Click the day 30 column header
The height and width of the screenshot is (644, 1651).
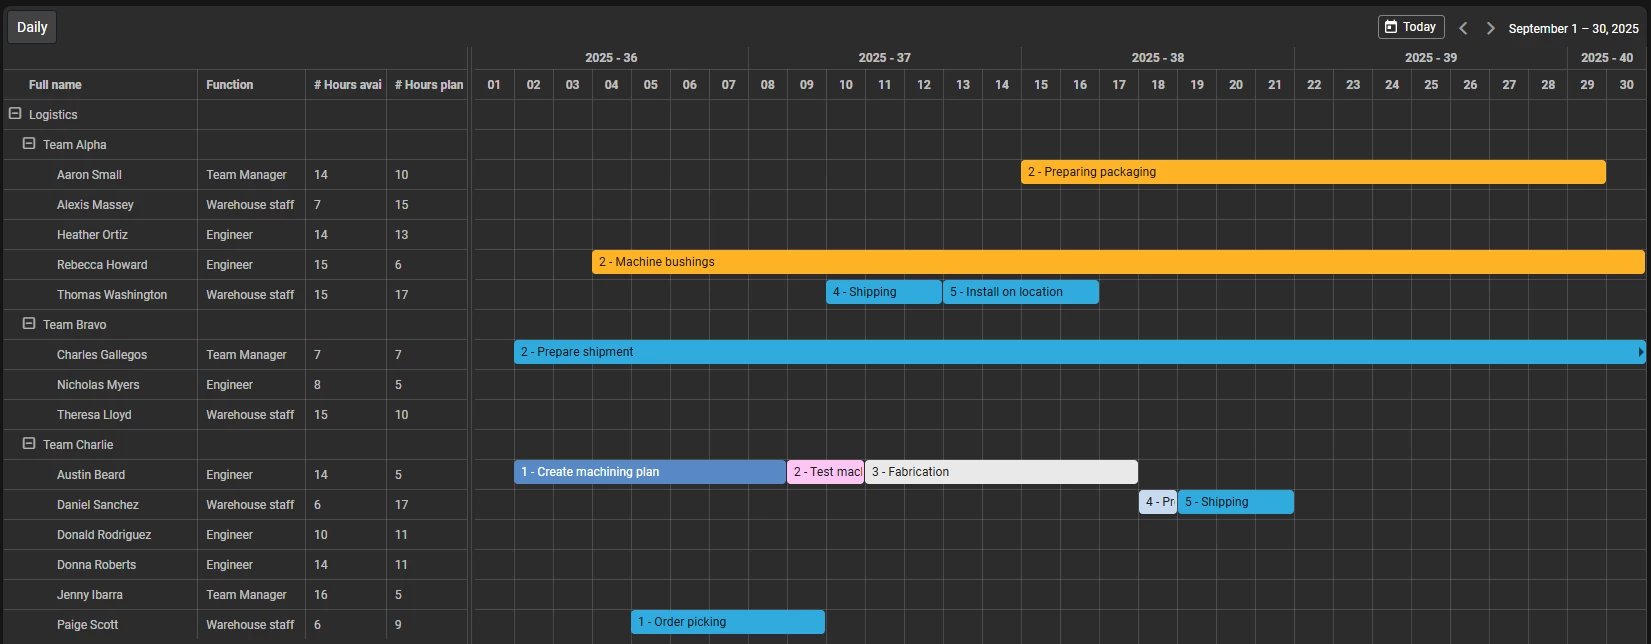click(1626, 85)
